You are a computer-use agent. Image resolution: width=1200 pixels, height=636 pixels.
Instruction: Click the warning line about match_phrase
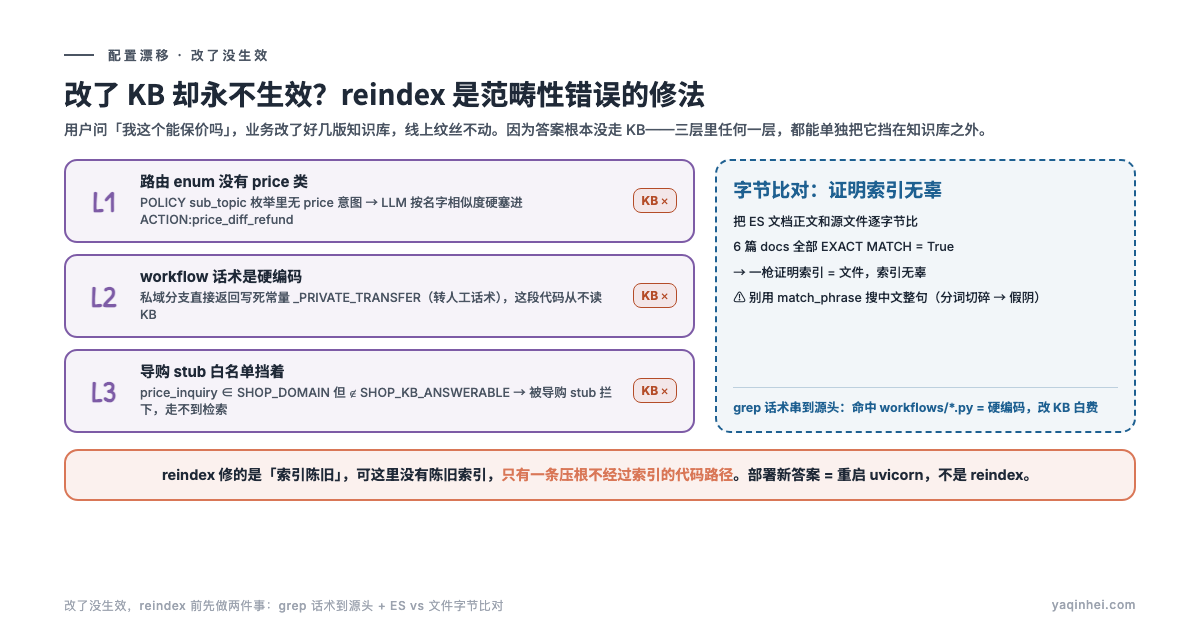[887, 297]
